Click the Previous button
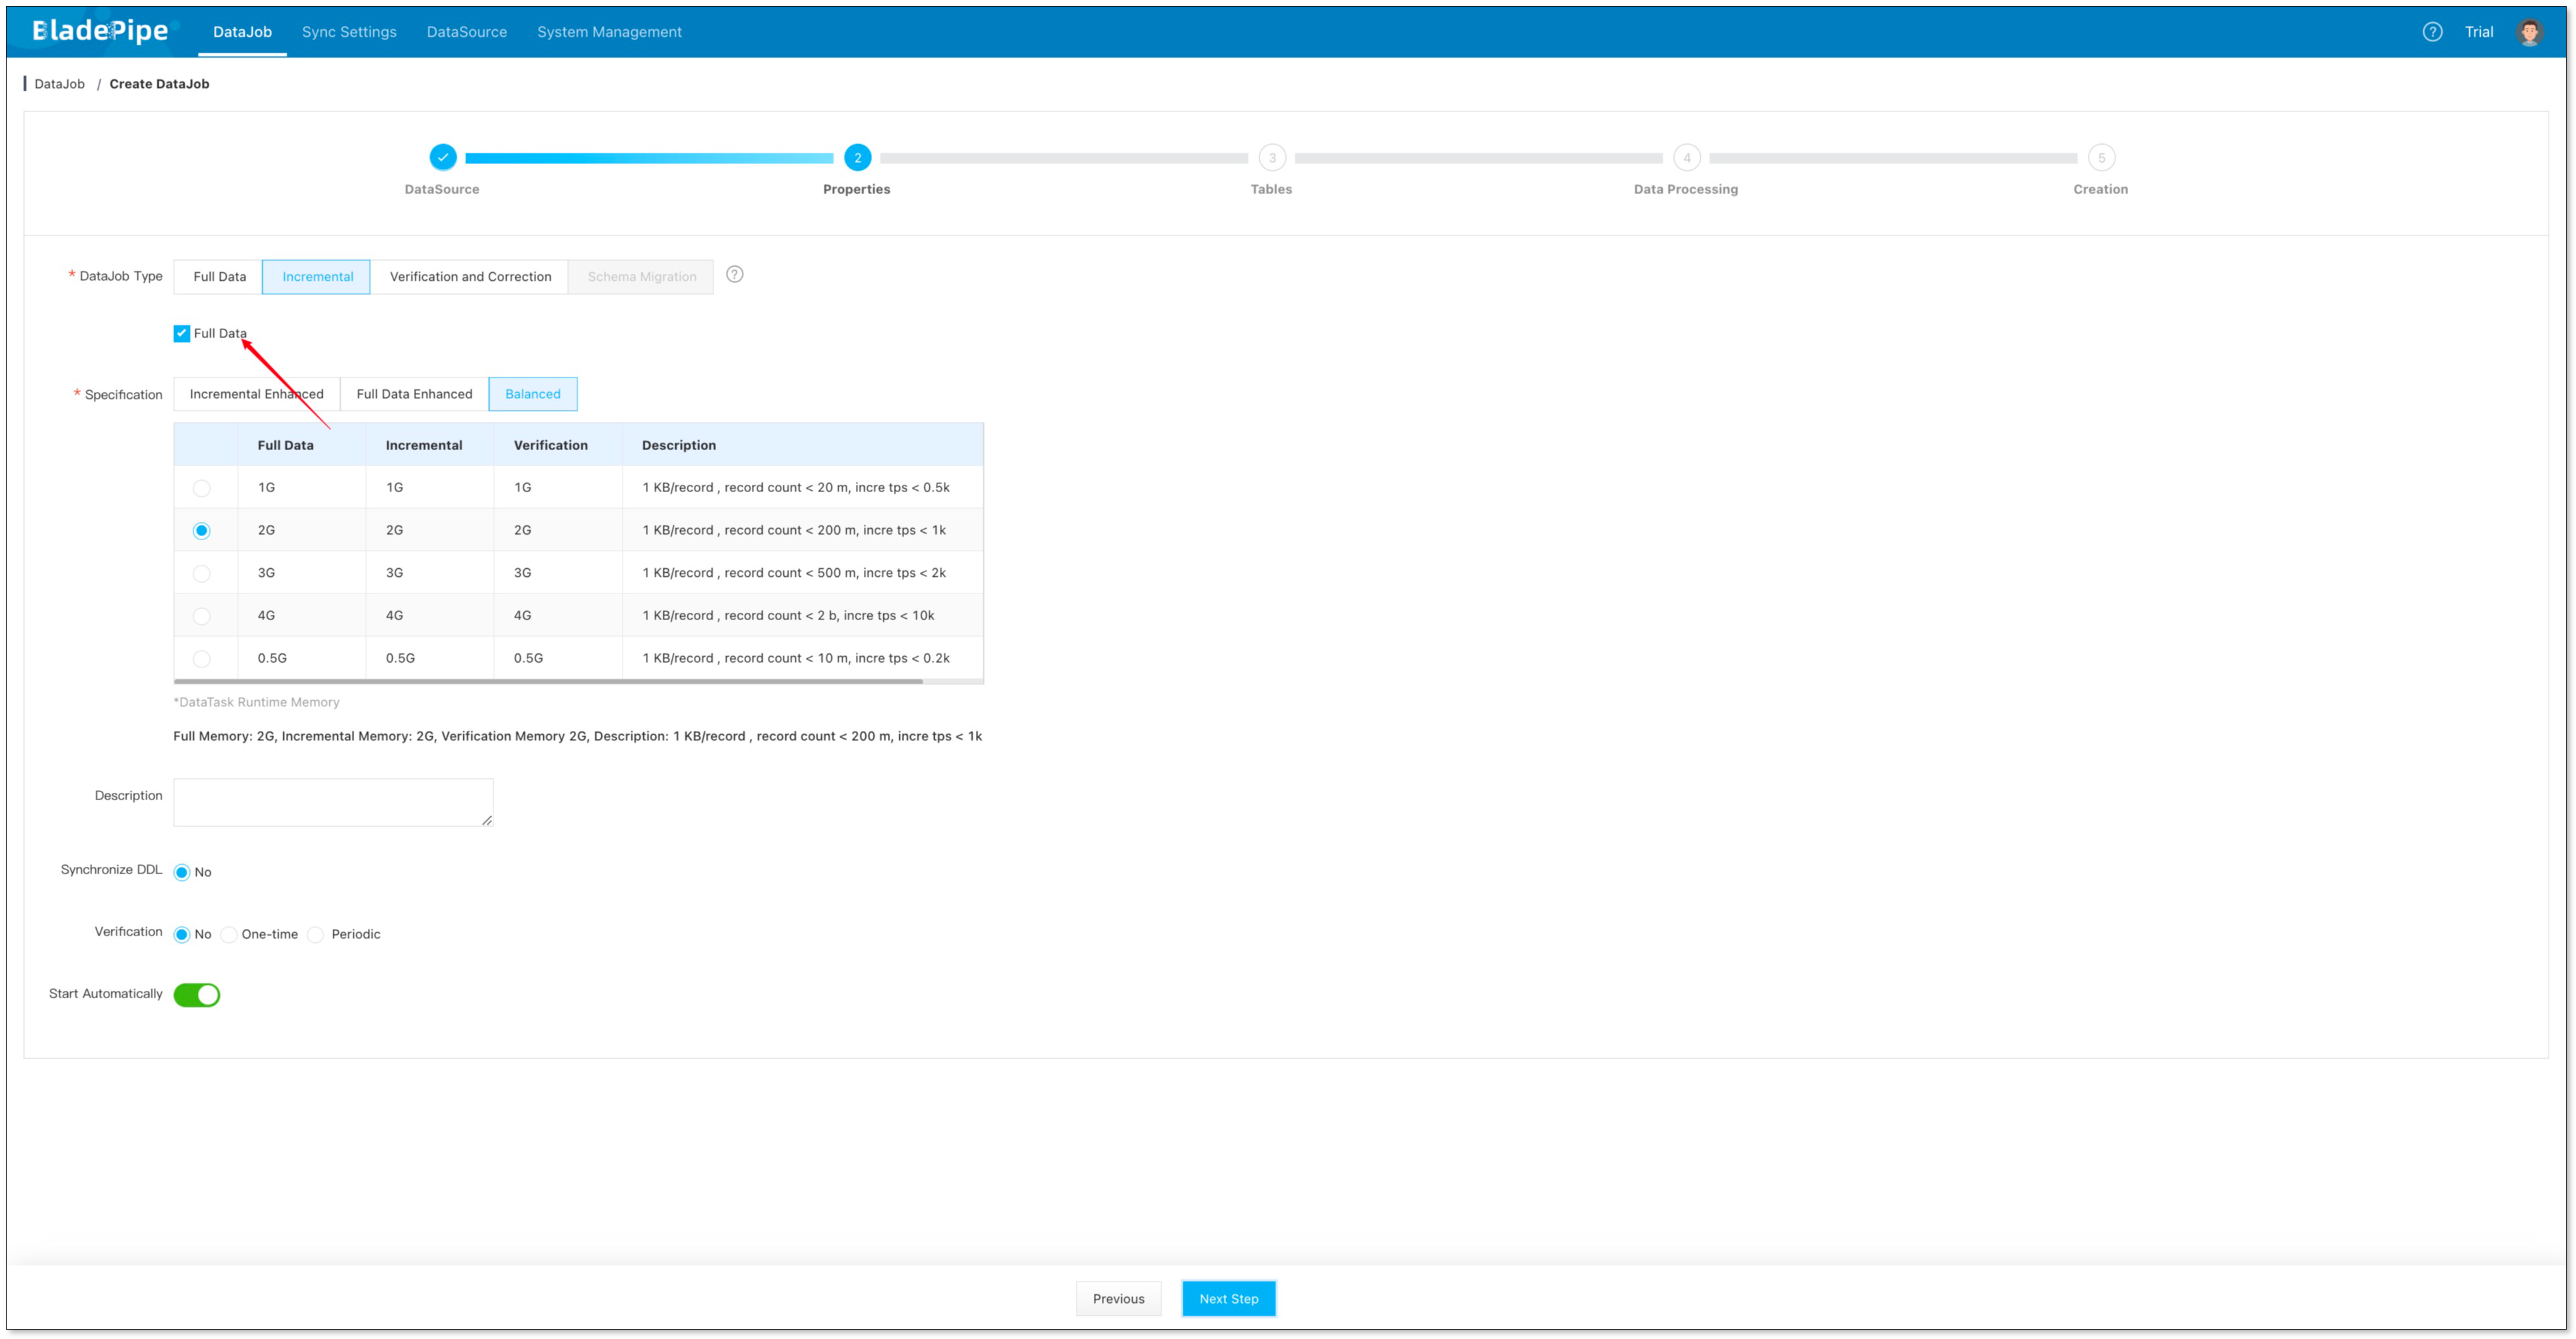 pos(1118,1299)
